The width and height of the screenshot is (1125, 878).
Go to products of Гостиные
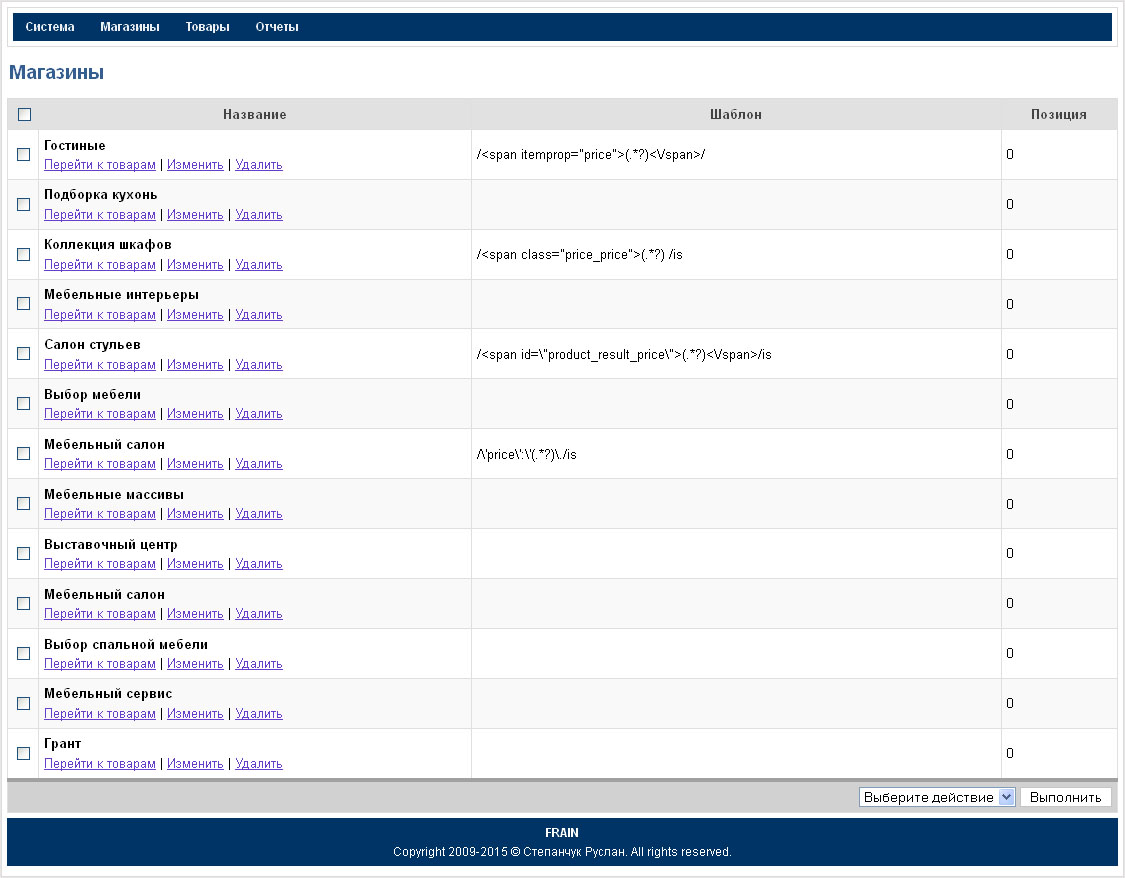coord(100,165)
